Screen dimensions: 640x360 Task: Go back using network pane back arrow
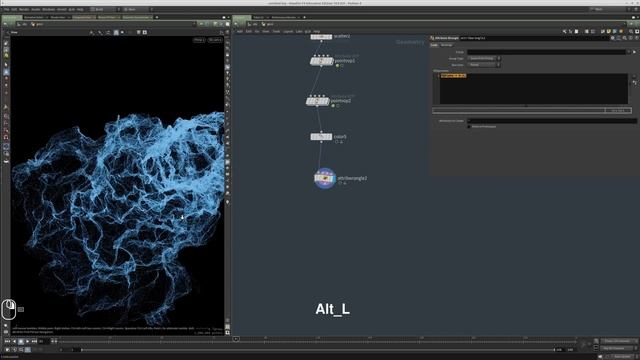coord(236,24)
